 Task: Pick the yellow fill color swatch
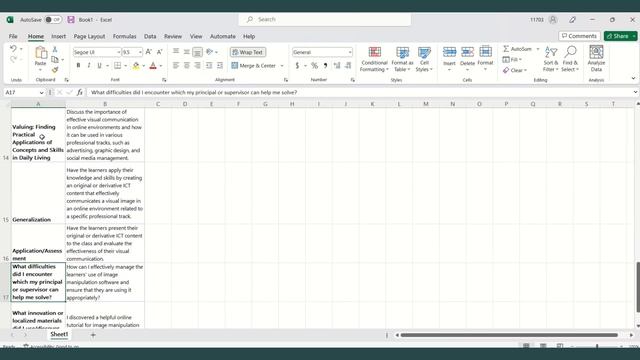pyautogui.click(x=136, y=66)
